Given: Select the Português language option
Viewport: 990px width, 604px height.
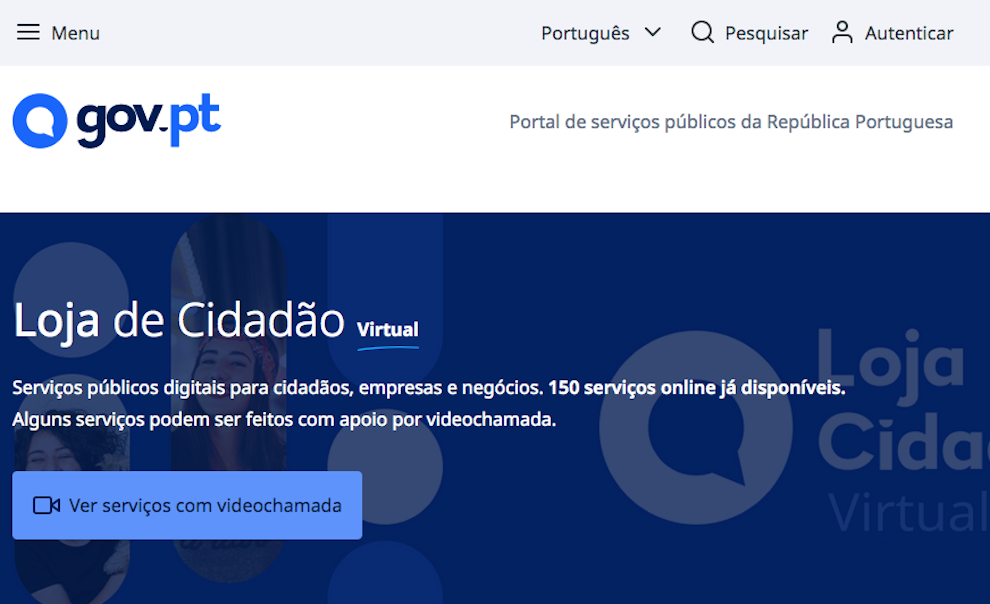Looking at the screenshot, I should coord(585,33).
